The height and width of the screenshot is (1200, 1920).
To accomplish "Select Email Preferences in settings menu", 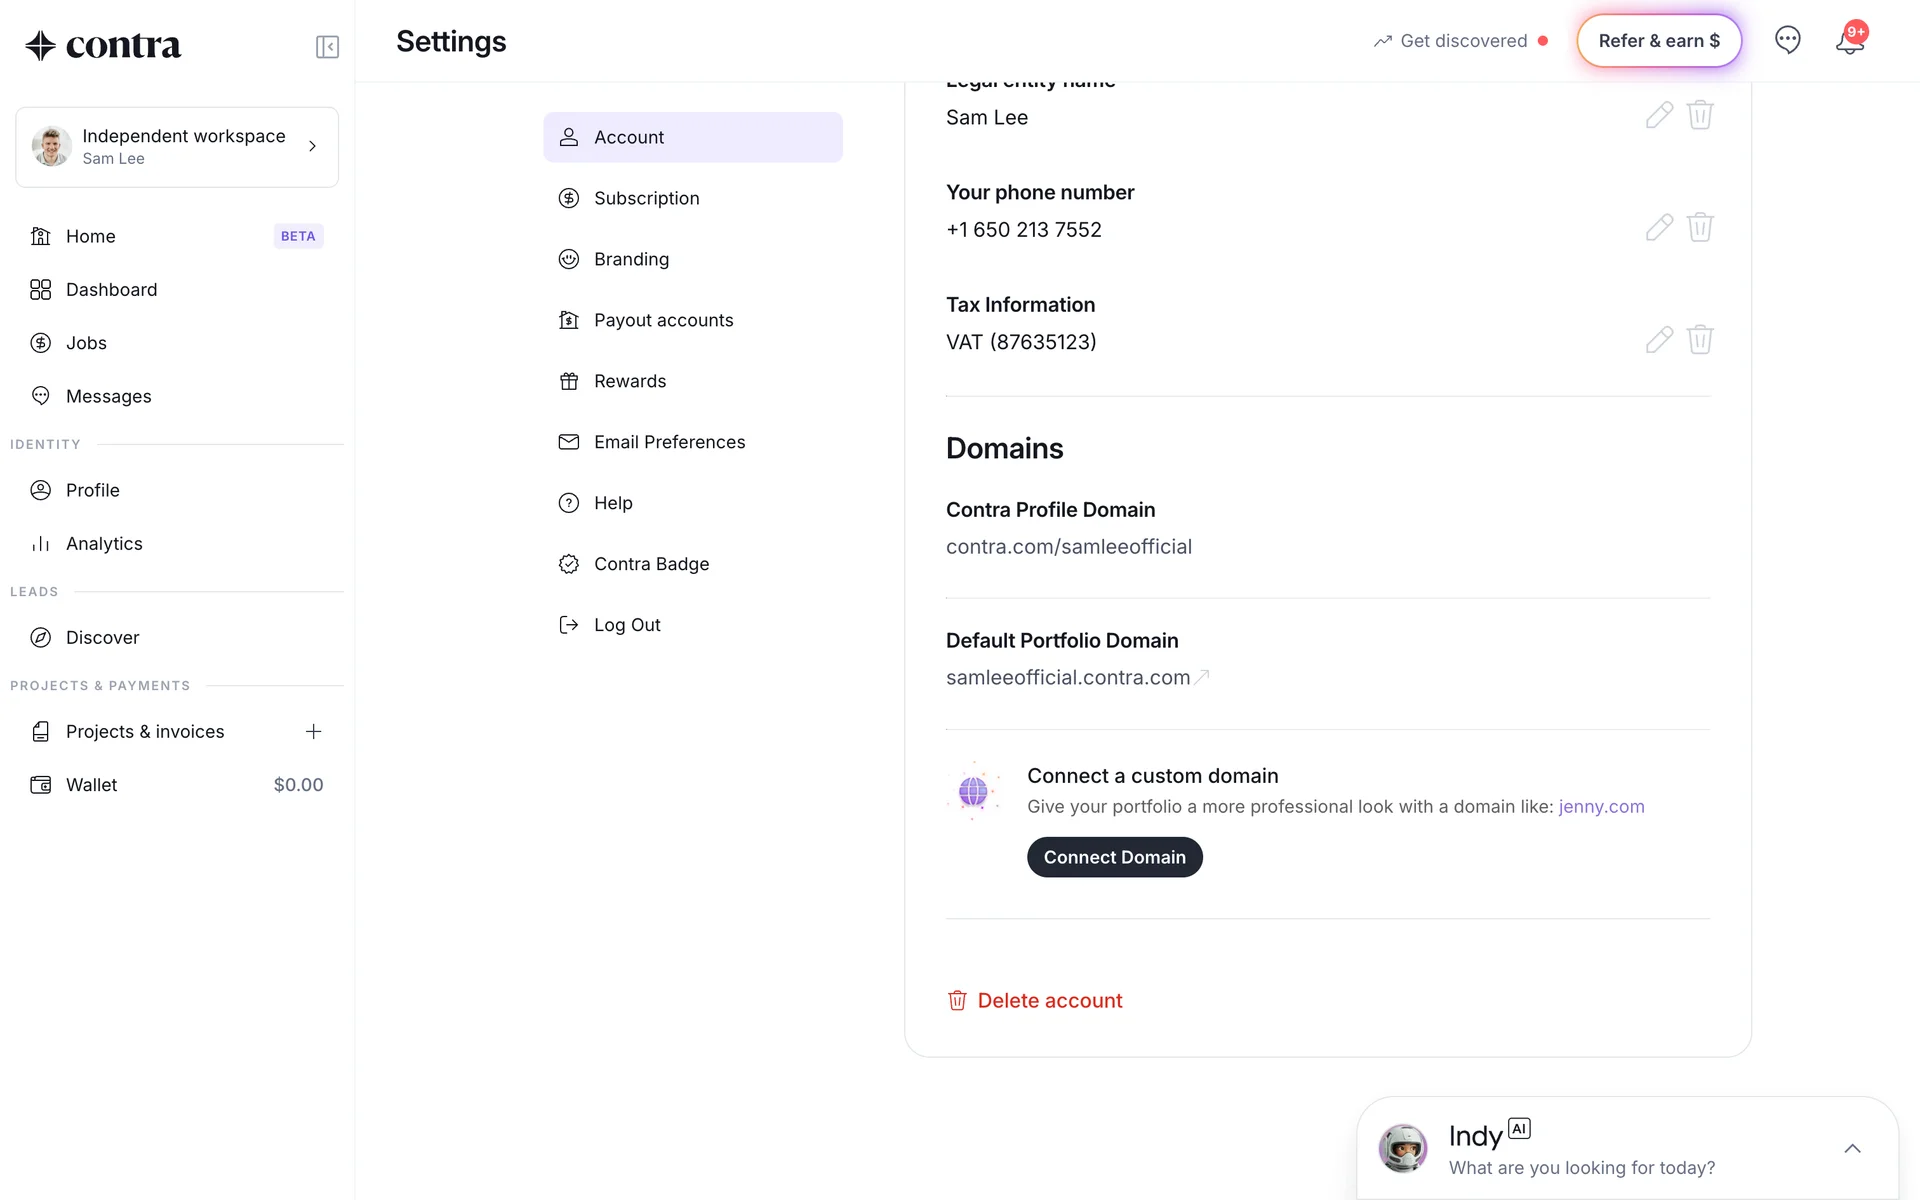I will 669,442.
